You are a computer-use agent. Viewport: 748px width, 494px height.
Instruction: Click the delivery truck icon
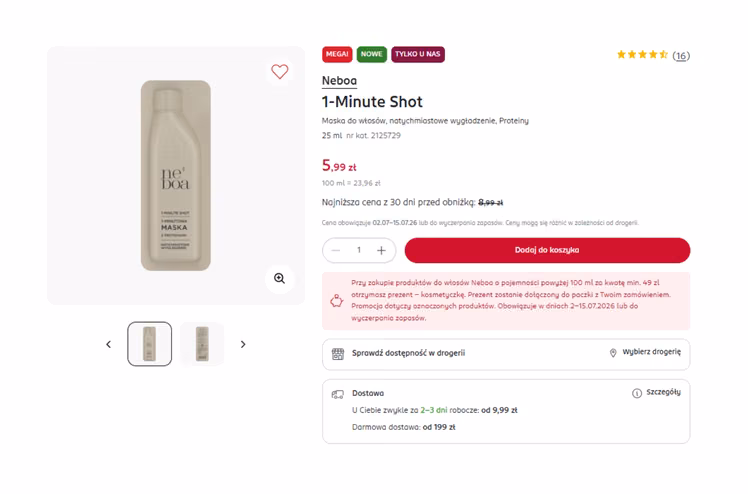(x=338, y=394)
